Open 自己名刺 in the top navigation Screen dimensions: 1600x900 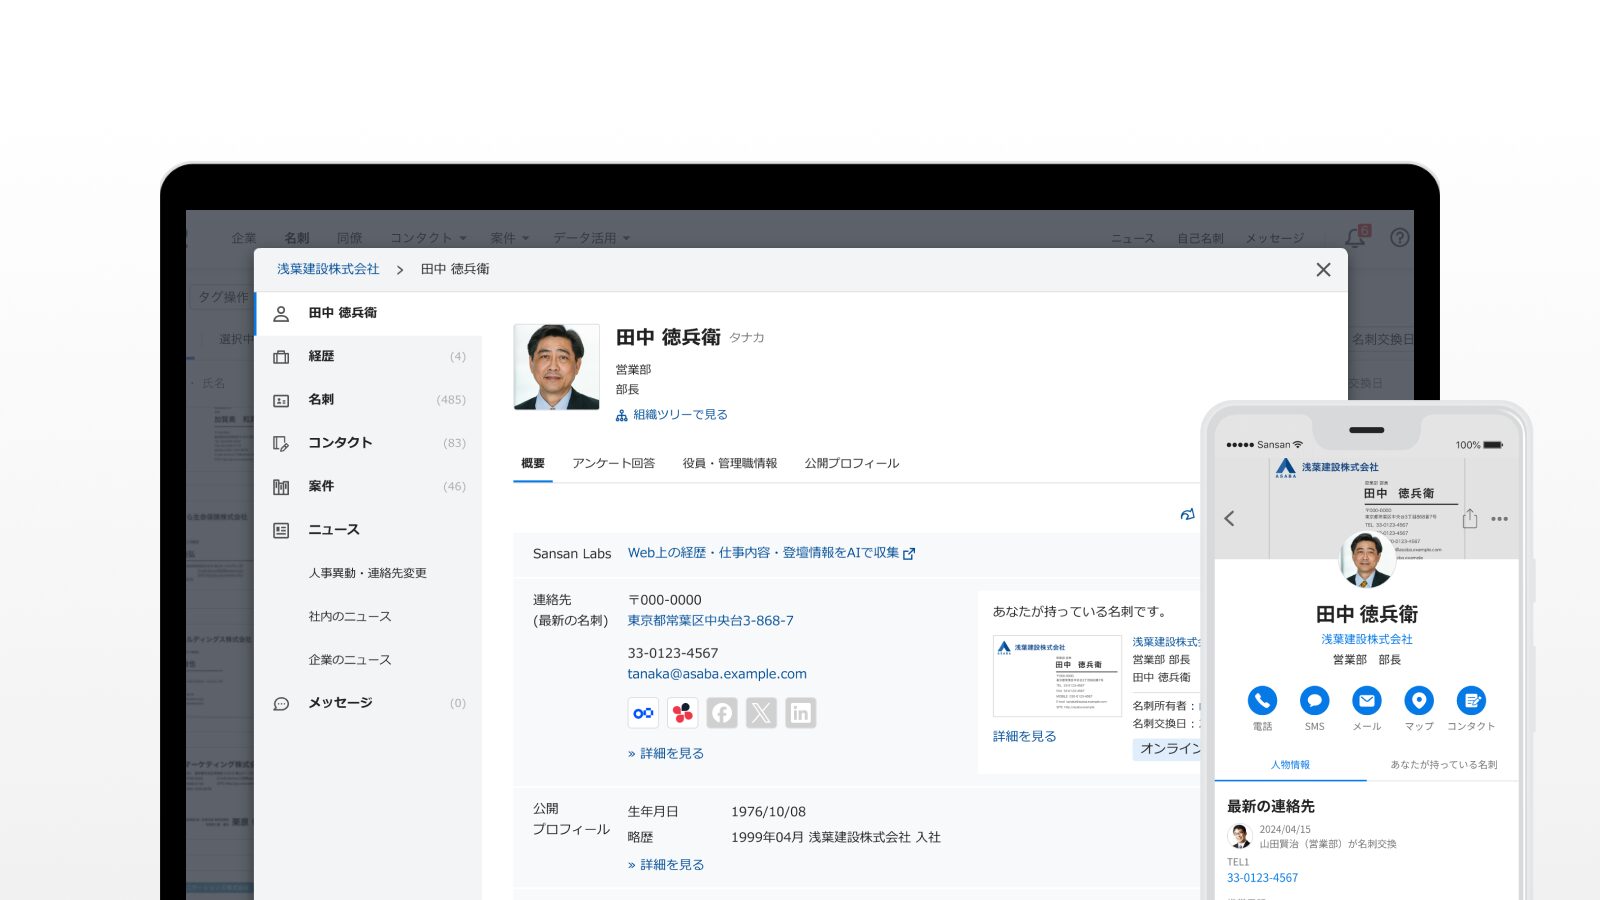click(x=1200, y=238)
